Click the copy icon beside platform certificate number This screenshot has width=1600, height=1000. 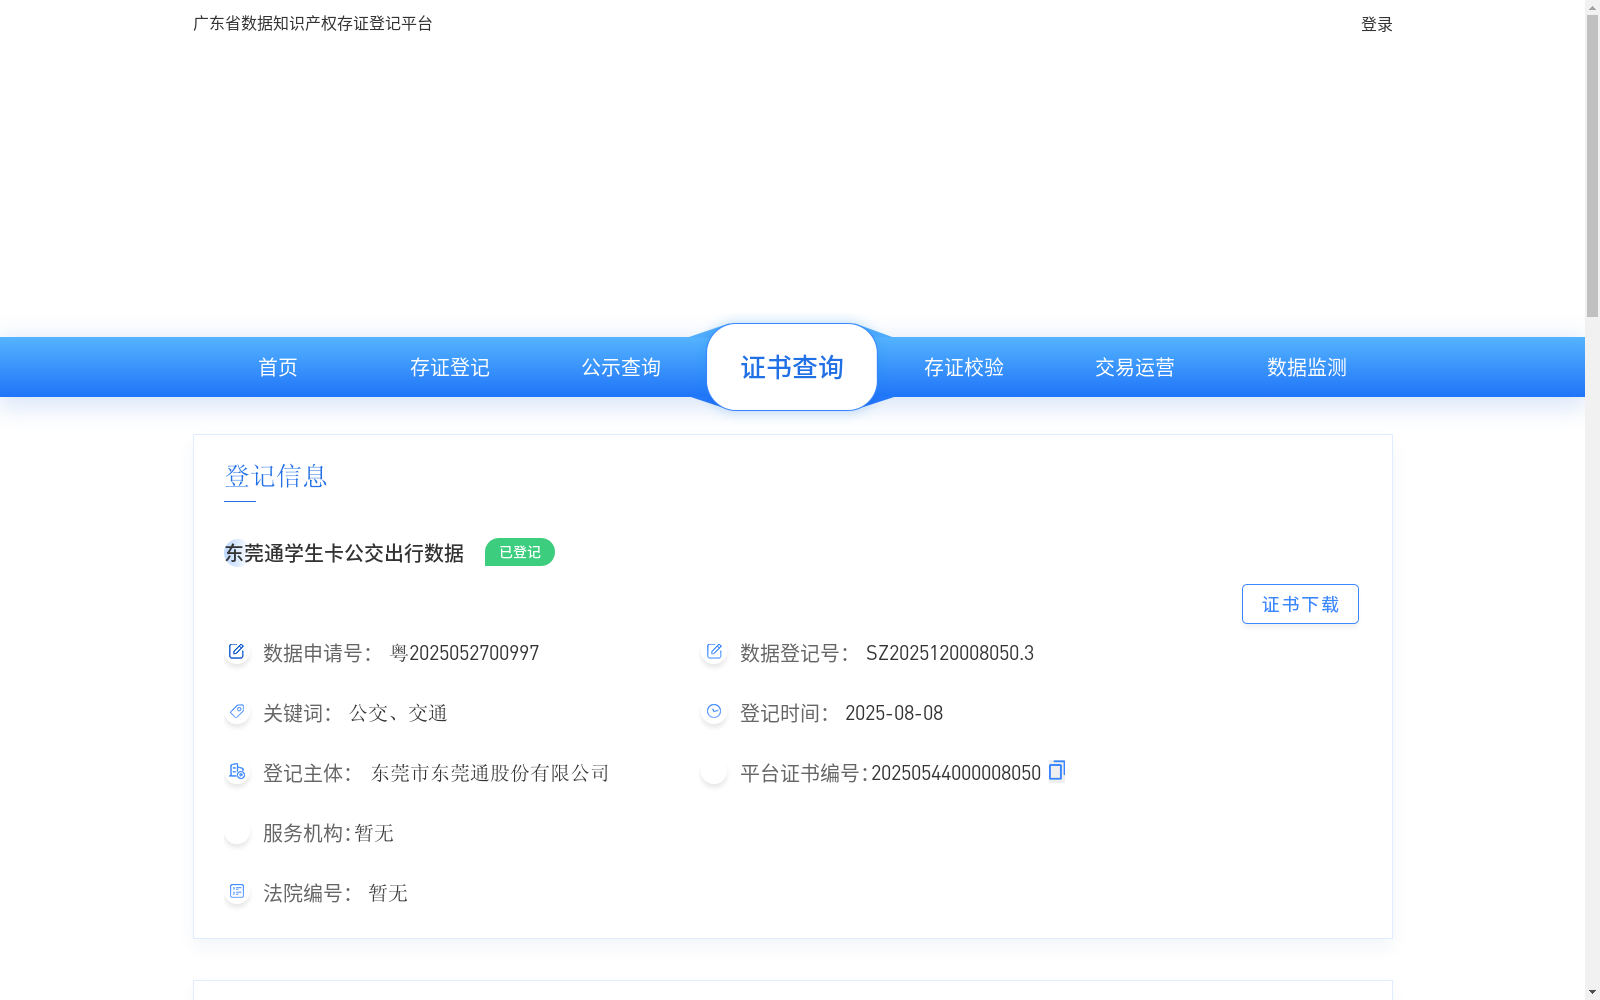pos(1057,770)
